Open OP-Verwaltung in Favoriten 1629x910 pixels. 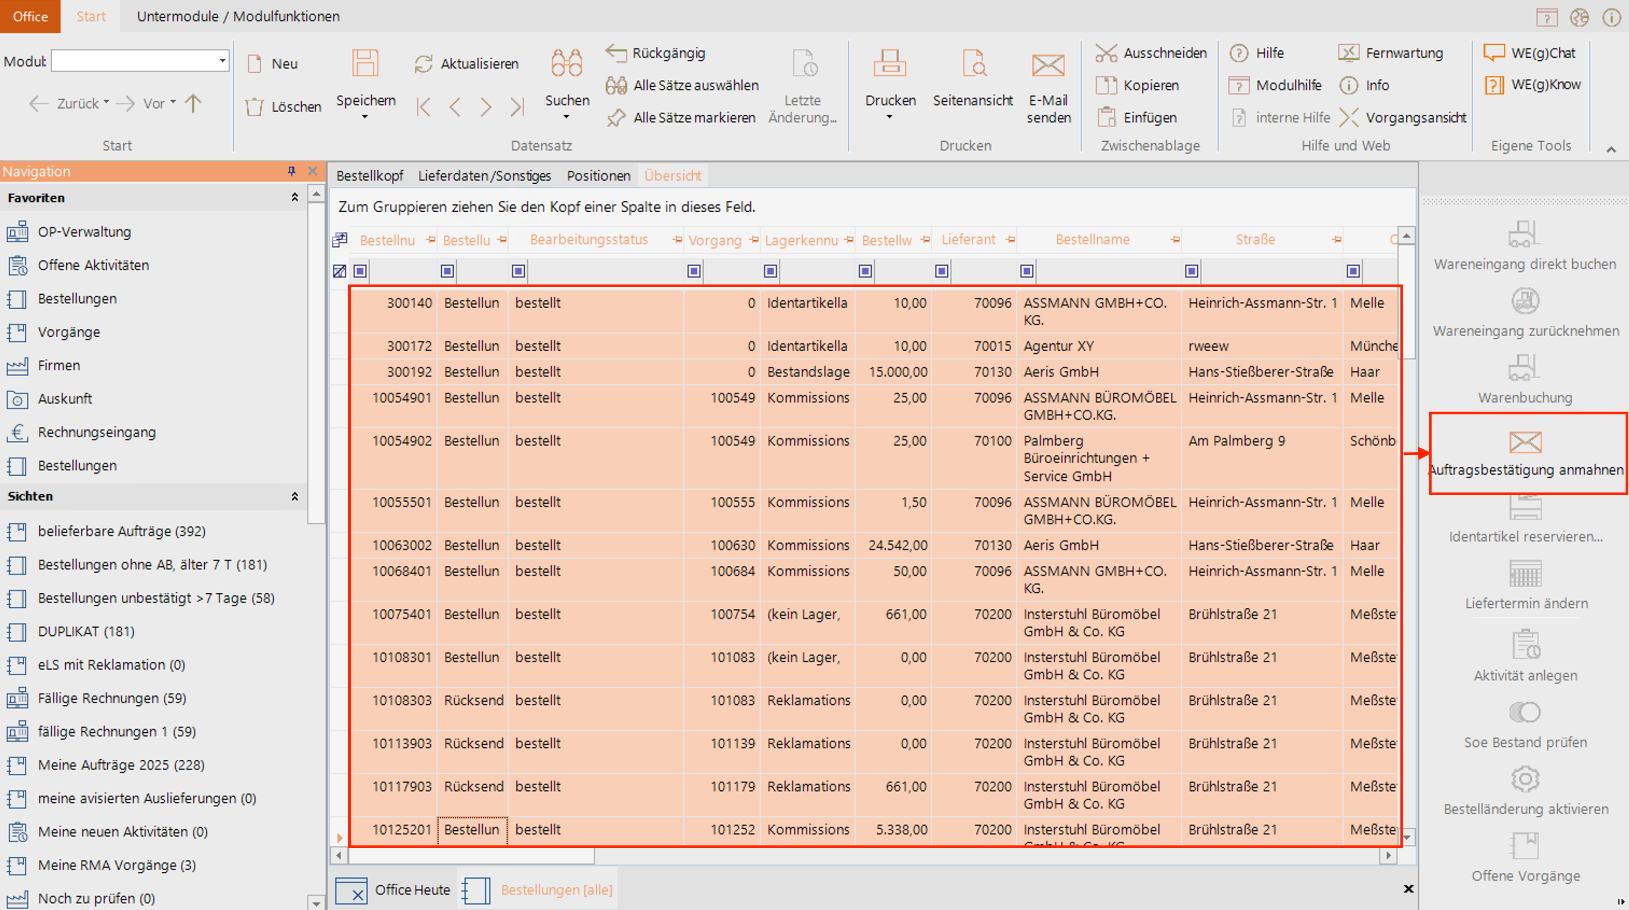pos(84,232)
